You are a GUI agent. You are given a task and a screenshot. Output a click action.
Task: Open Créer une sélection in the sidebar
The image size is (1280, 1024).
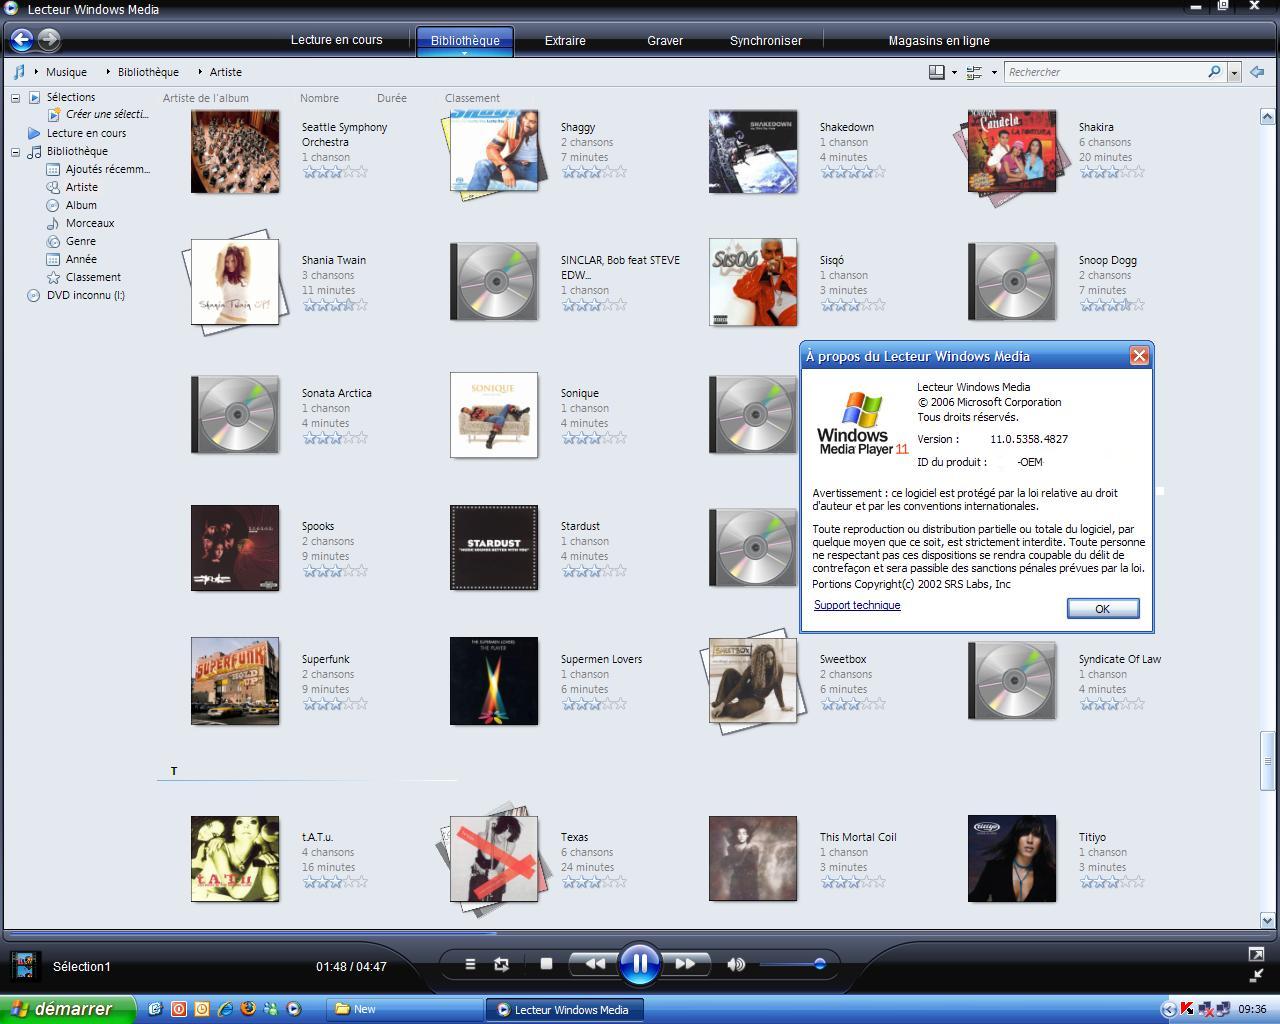(x=106, y=115)
